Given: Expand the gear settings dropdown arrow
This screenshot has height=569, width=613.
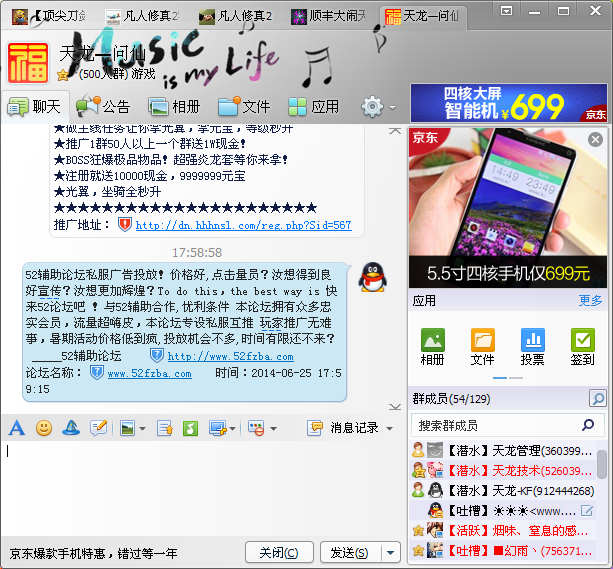Looking at the screenshot, I should [x=393, y=107].
